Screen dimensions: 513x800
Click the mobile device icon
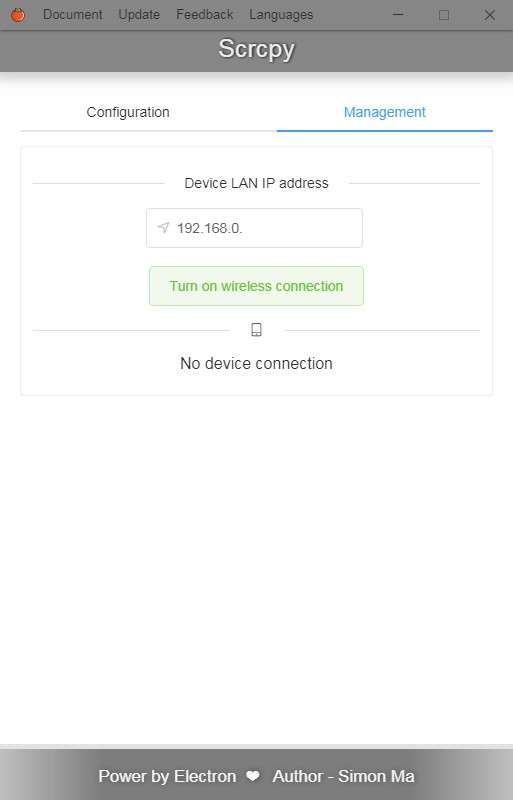pyautogui.click(x=256, y=330)
